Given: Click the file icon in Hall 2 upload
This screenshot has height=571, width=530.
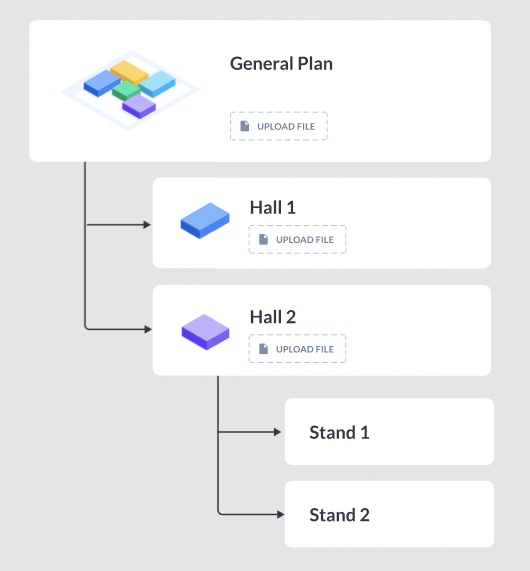Looking at the screenshot, I should (263, 348).
